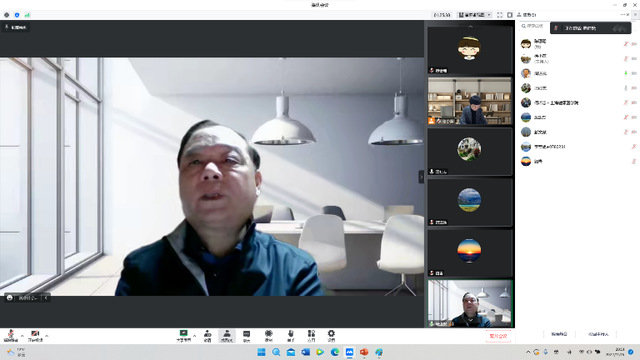Unmute the microphone in the meeting toolbar
This screenshot has width=640, height=360.
[11, 336]
